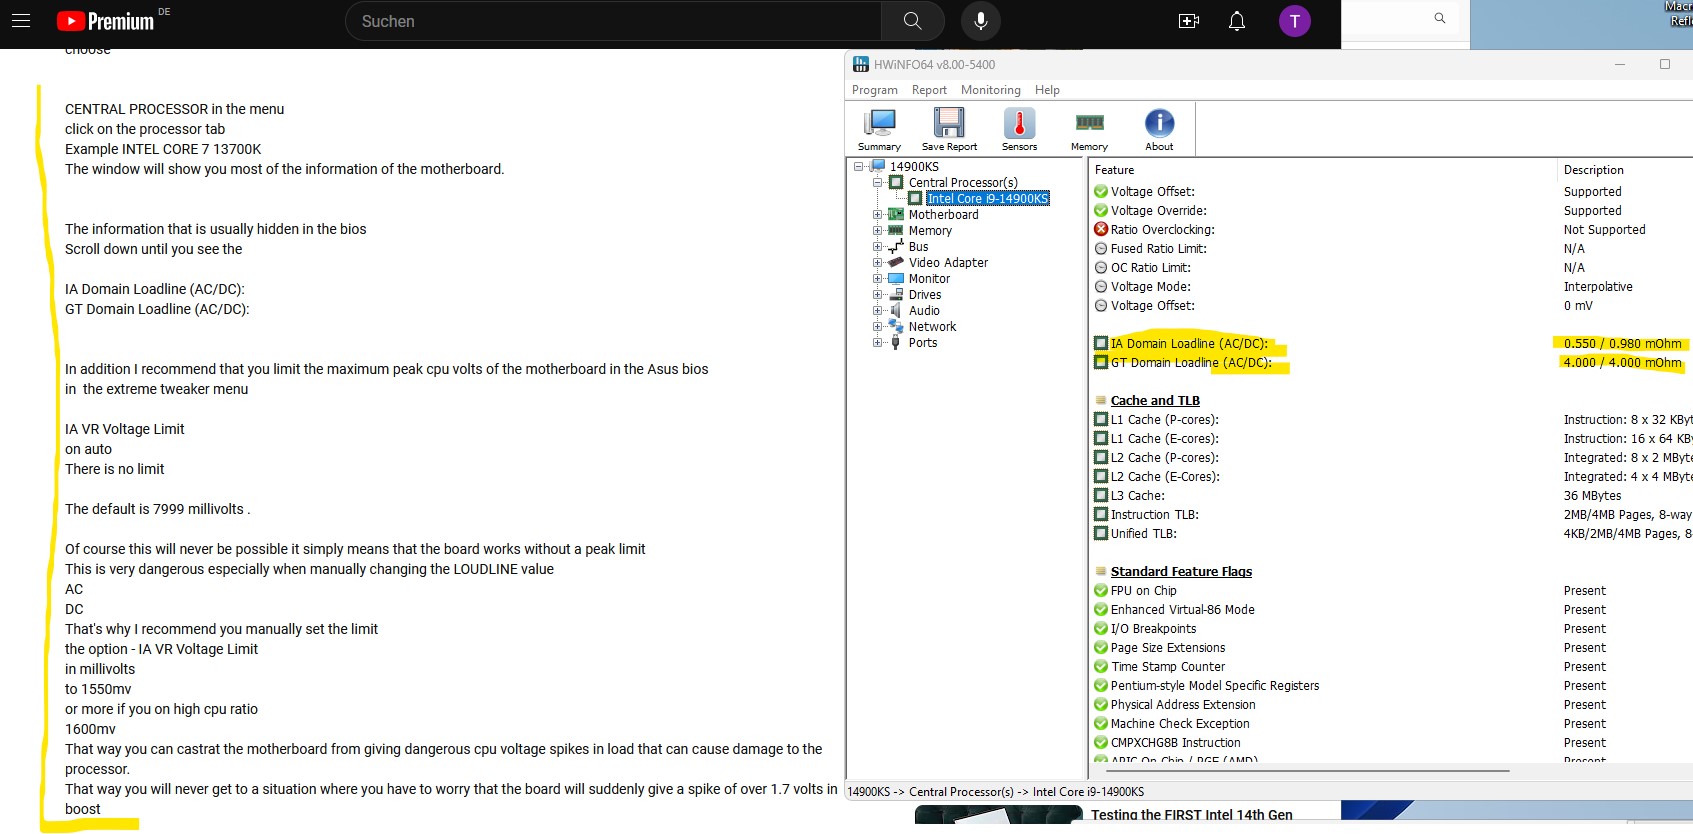This screenshot has height=834, width=1693.
Task: Open the HWiNFO Summary toolbar icon
Action: point(879,129)
